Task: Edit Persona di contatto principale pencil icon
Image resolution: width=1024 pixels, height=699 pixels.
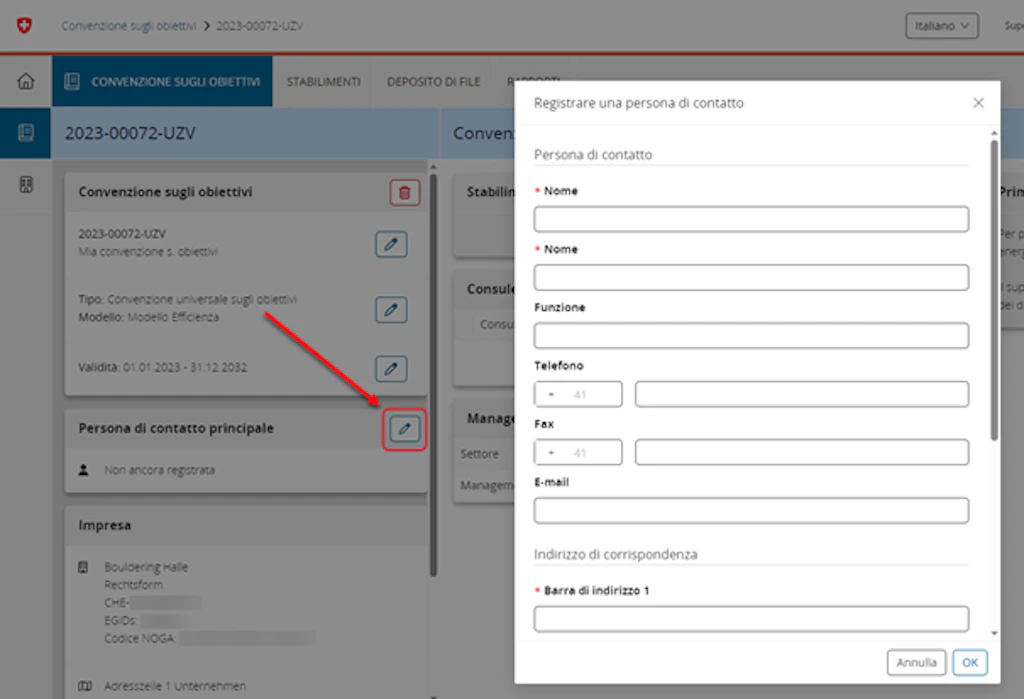Action: 404,429
